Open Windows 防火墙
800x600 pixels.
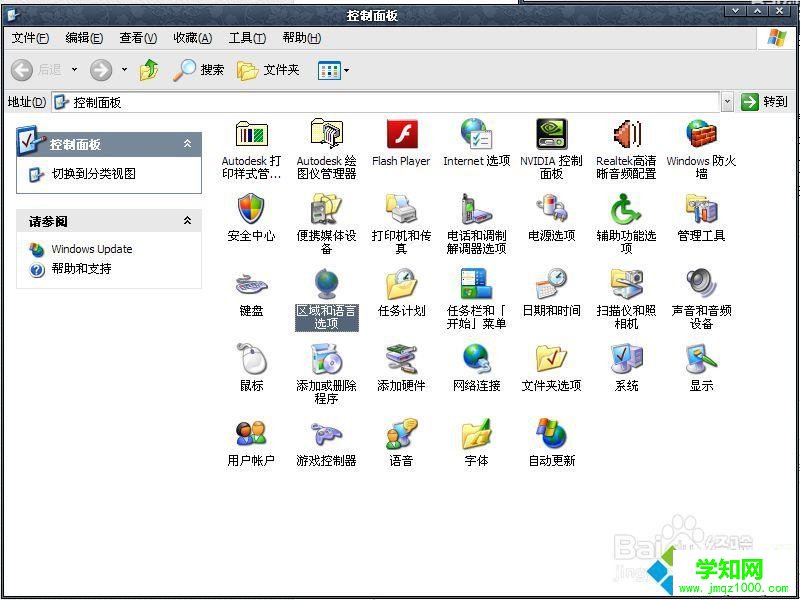point(701,149)
